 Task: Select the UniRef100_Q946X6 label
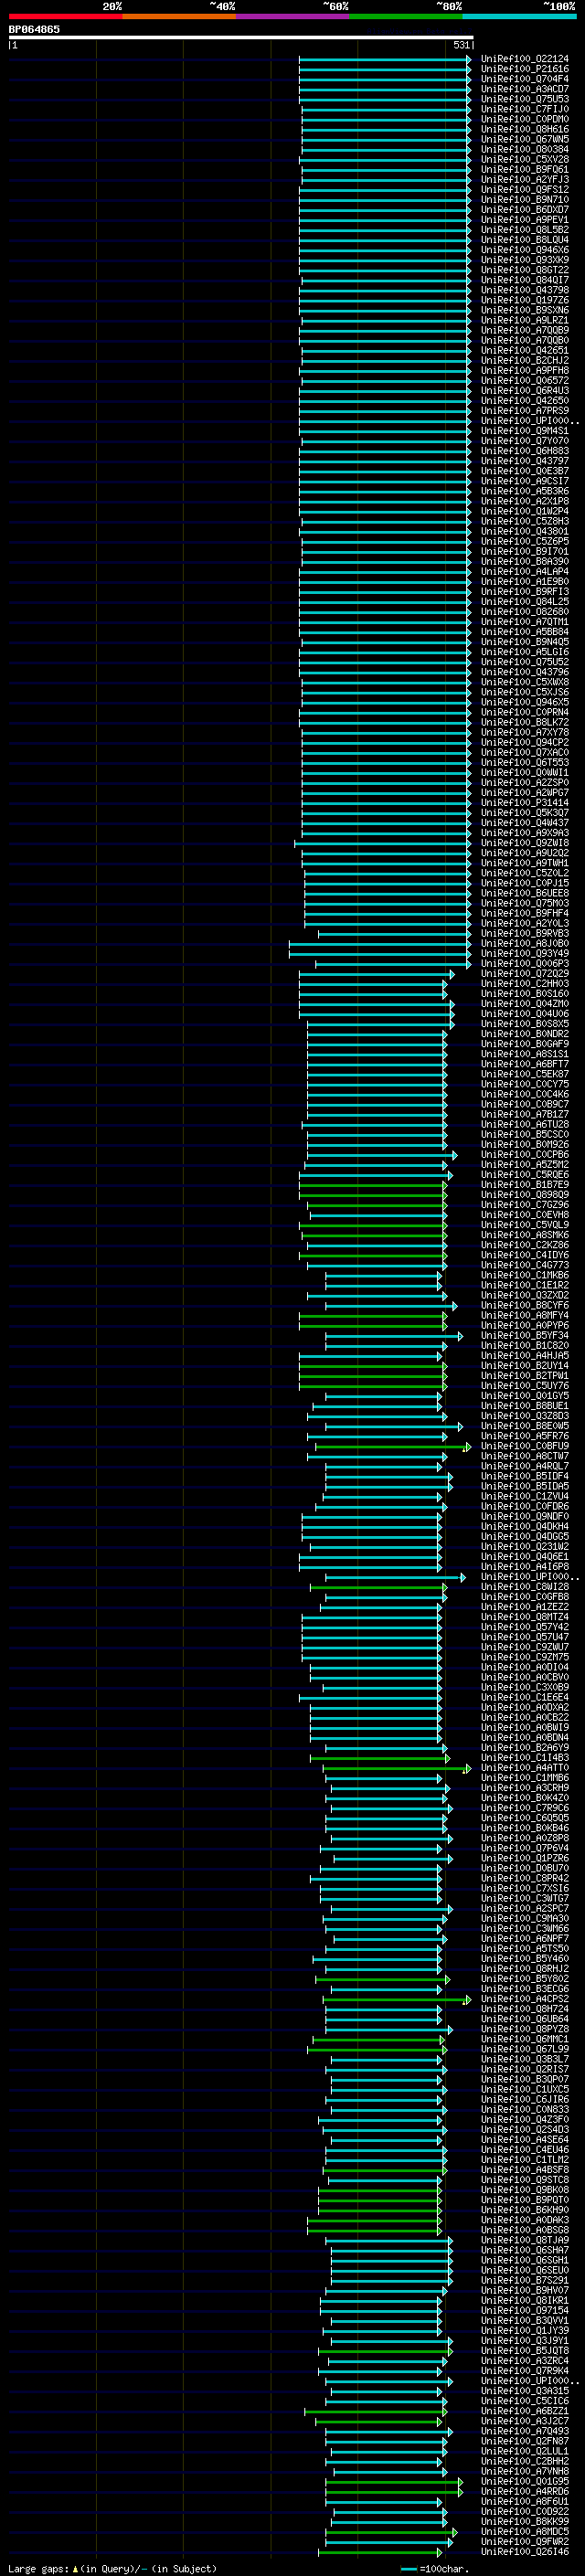(x=524, y=250)
